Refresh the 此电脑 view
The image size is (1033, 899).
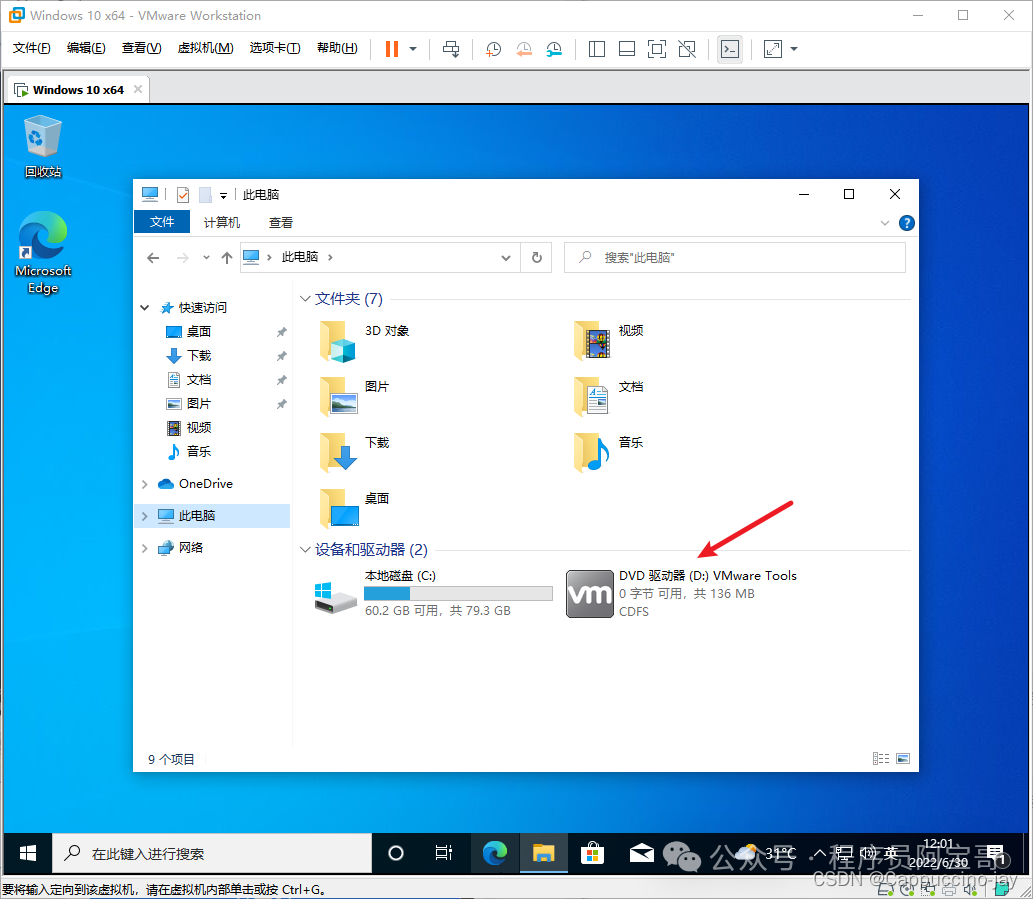(x=537, y=258)
